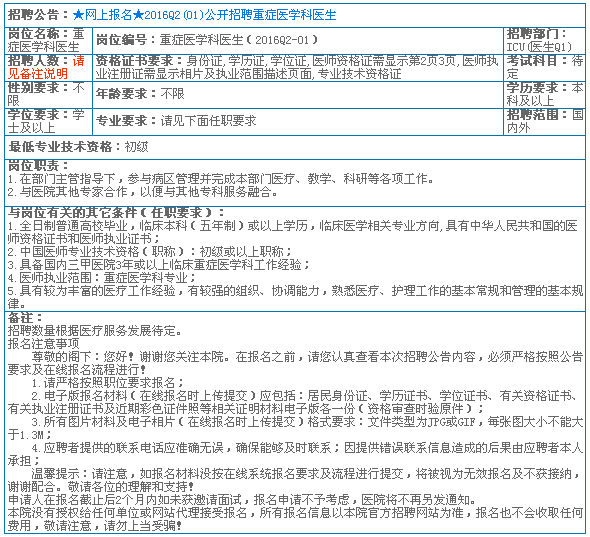Select the 资格证书要求 description cell

pos(298,68)
